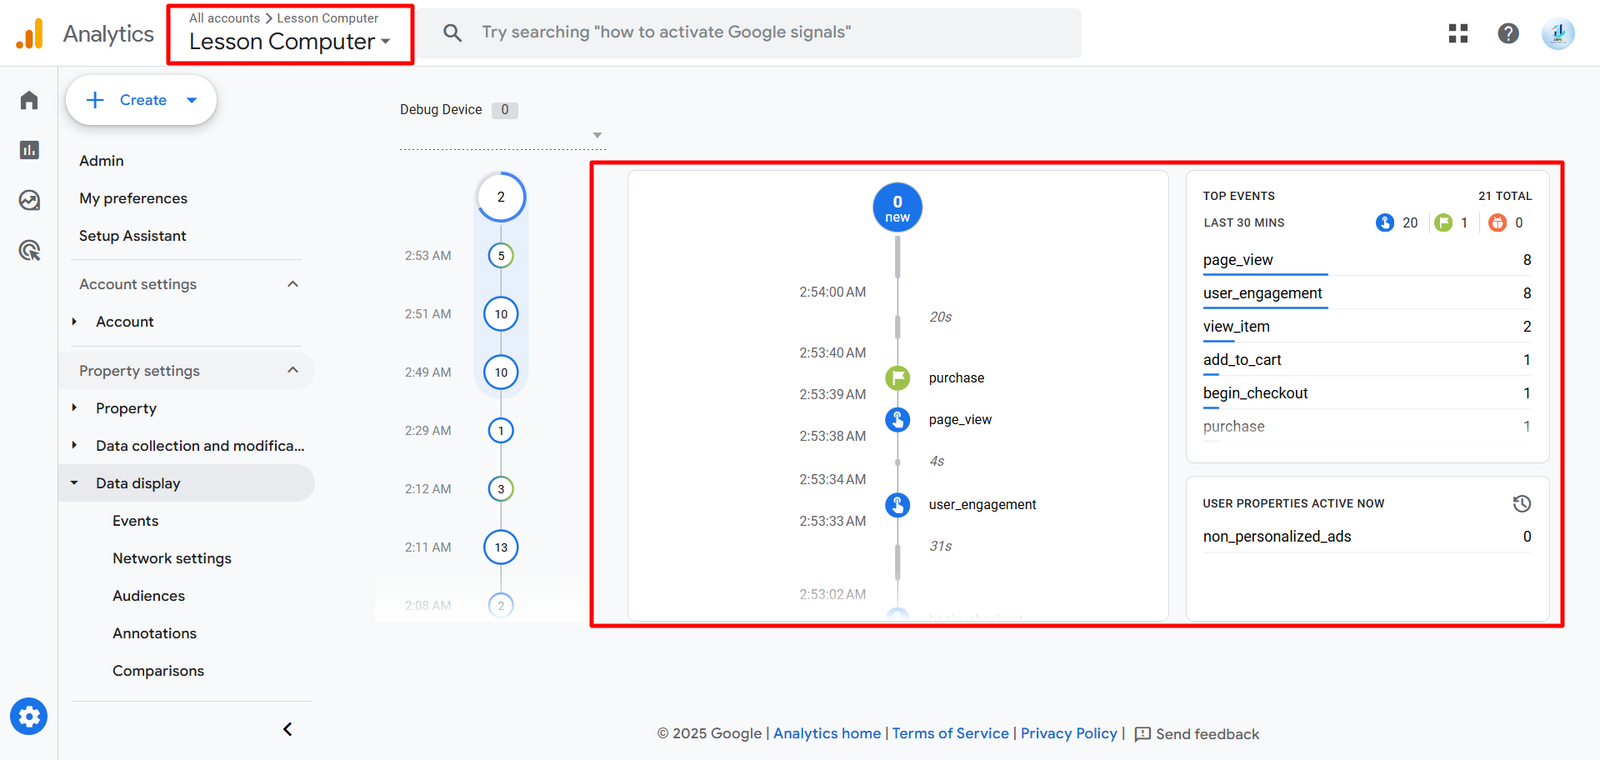Open the Explore icon in left rail
The width and height of the screenshot is (1600, 760).
[x=29, y=200]
